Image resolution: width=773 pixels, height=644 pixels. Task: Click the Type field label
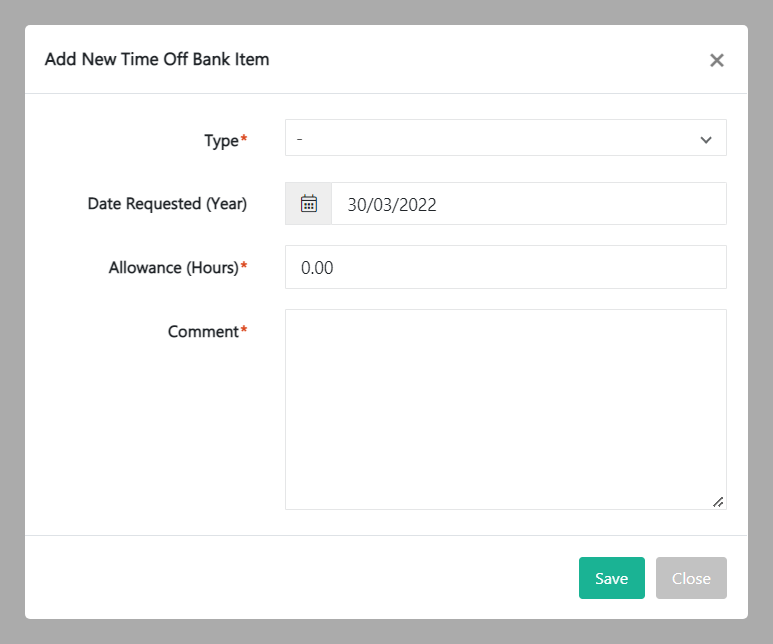point(221,141)
